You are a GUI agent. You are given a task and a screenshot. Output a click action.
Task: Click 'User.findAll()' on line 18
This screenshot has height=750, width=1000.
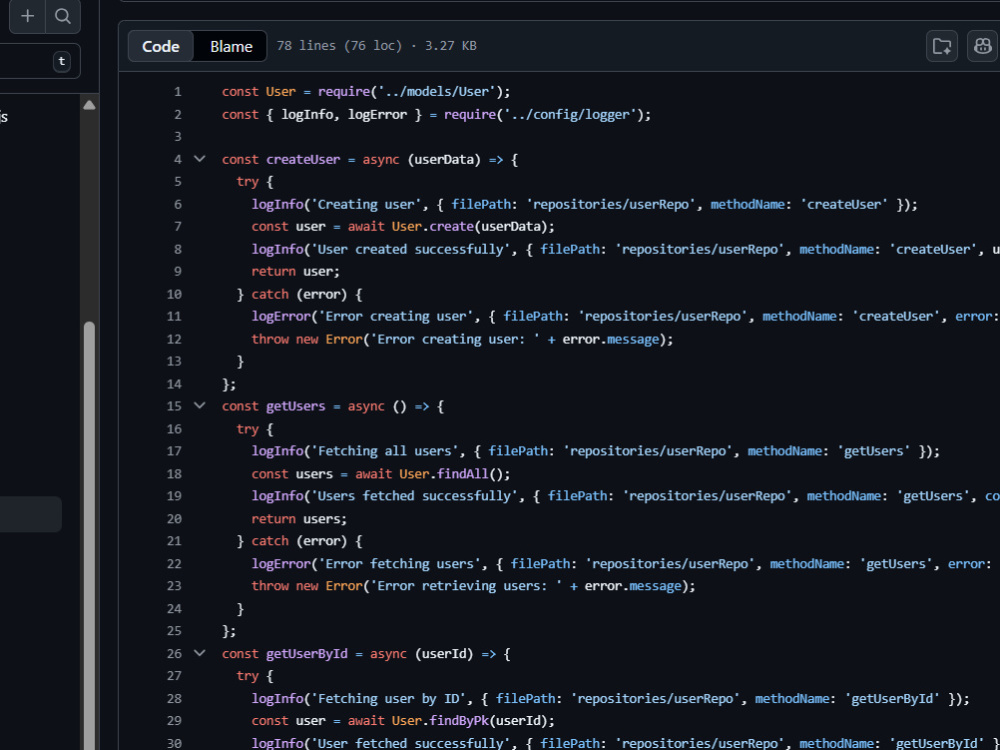[x=451, y=474]
